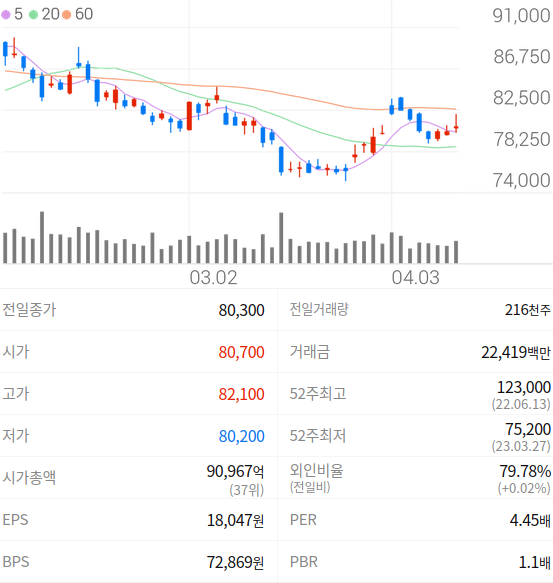Click the market rank text (37위)
Screen dimensions: 553x583
coord(247,490)
